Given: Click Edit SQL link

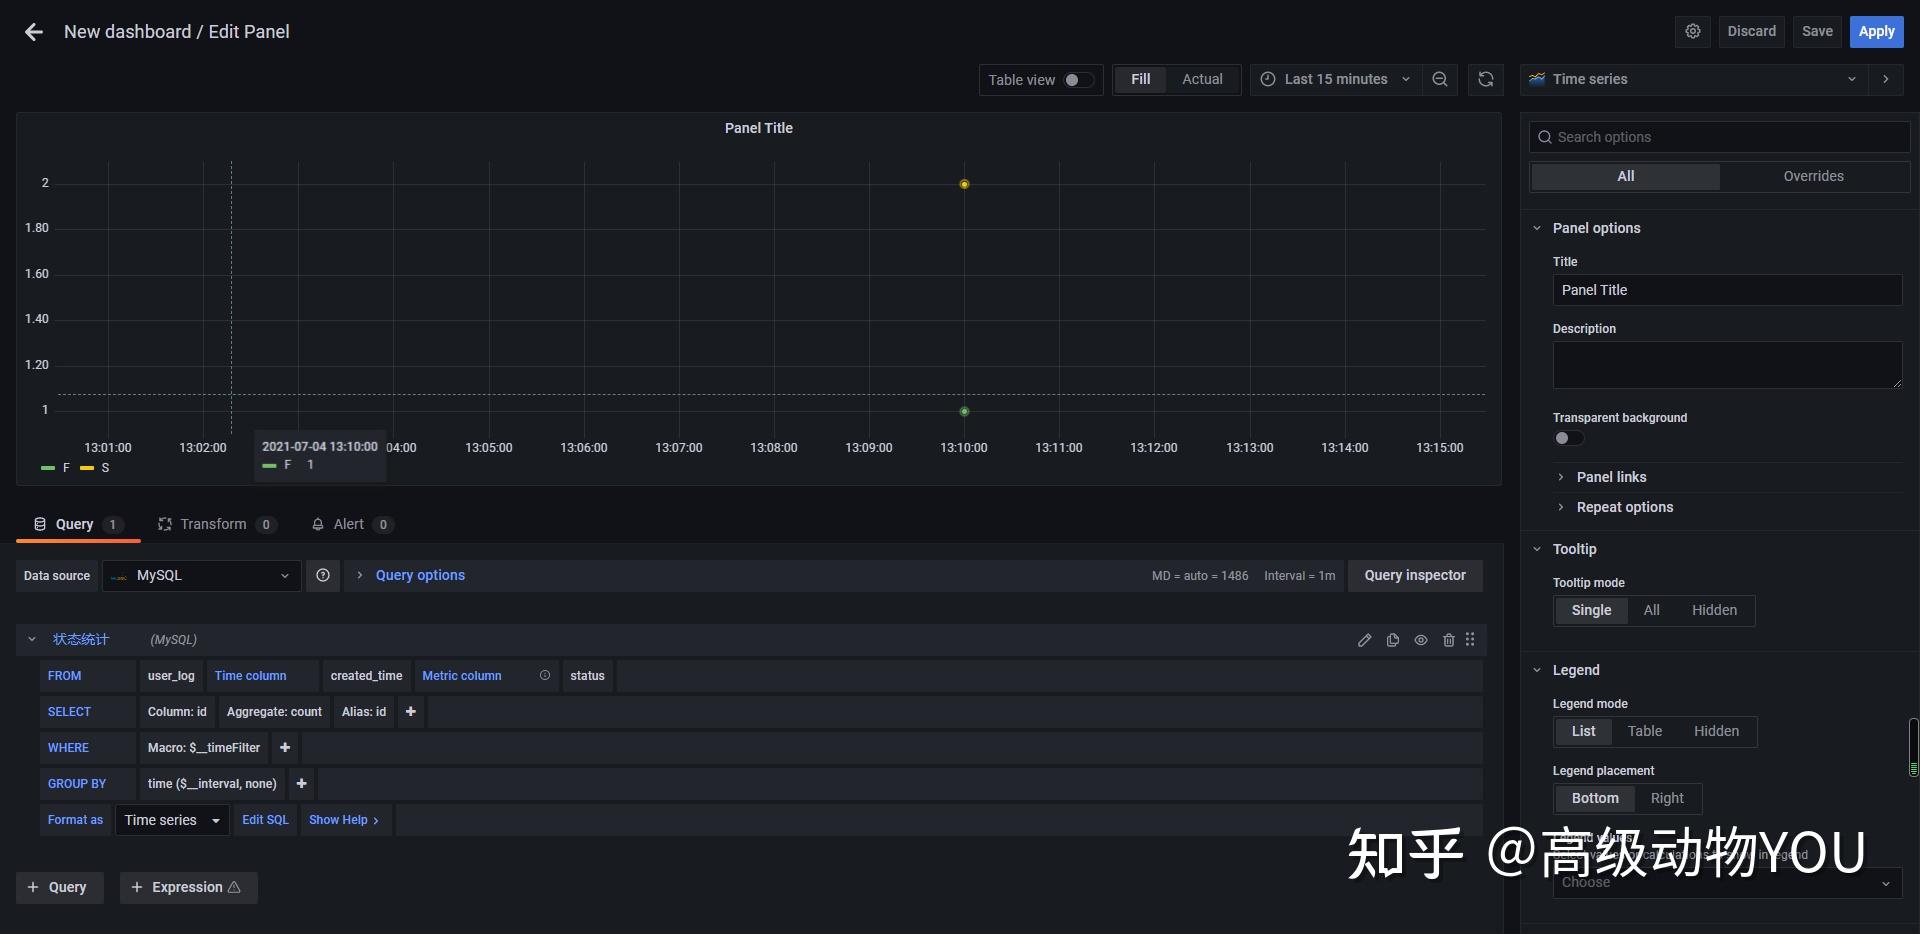Looking at the screenshot, I should tap(265, 819).
